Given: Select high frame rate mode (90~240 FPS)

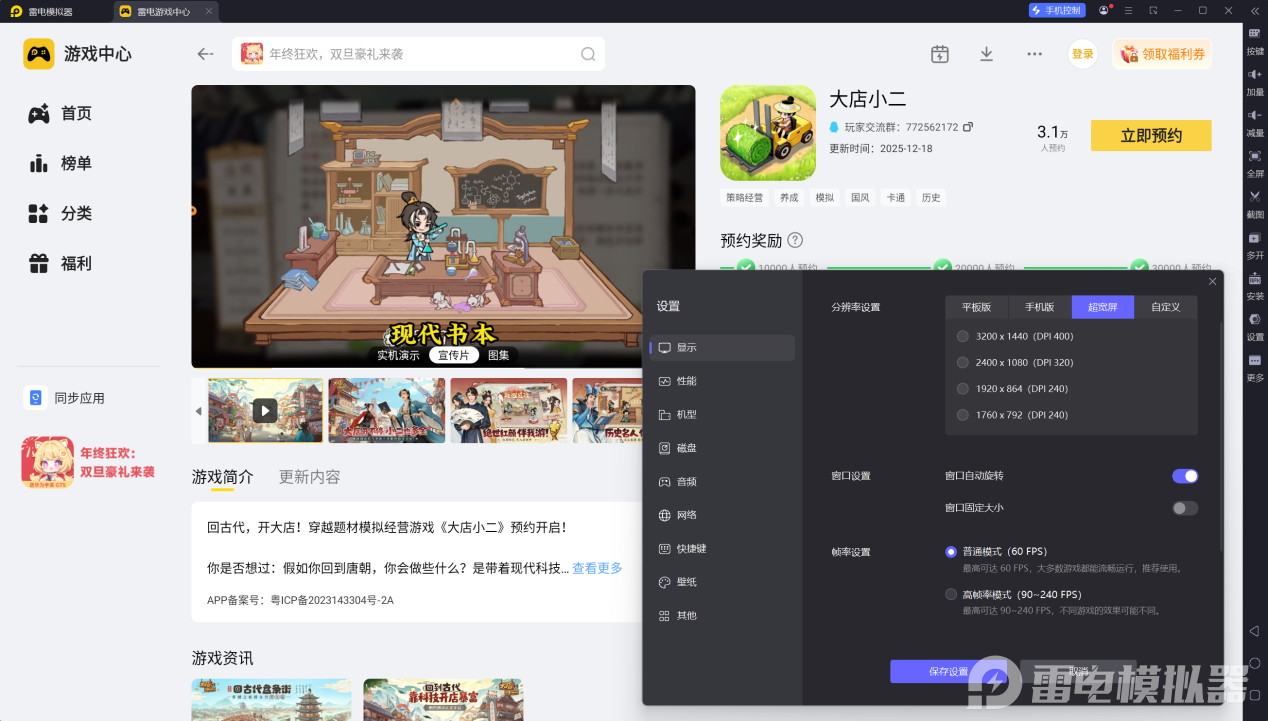Looking at the screenshot, I should coord(951,594).
